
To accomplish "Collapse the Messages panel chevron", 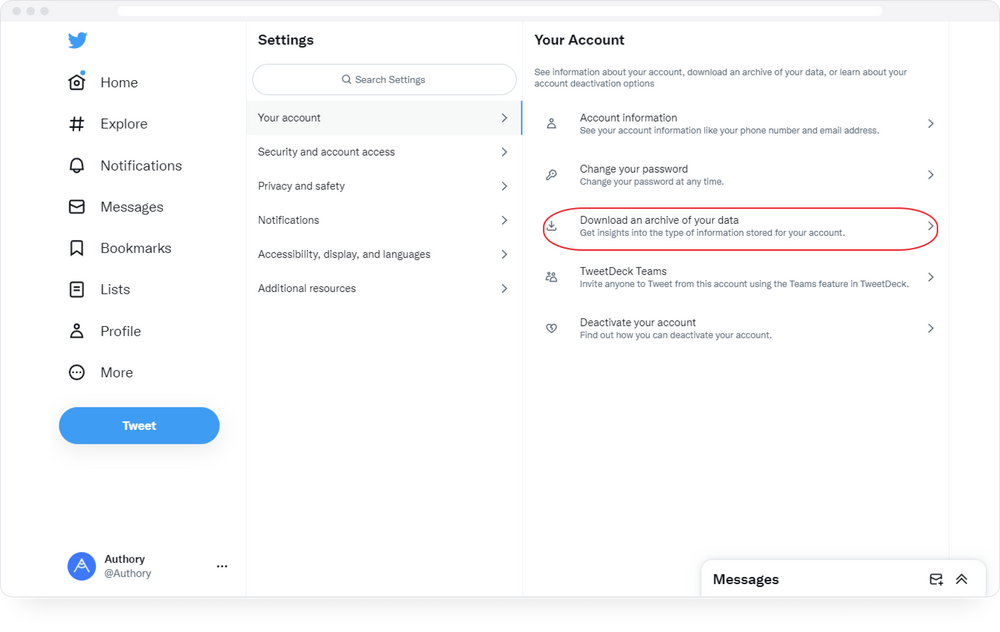I will [x=962, y=579].
